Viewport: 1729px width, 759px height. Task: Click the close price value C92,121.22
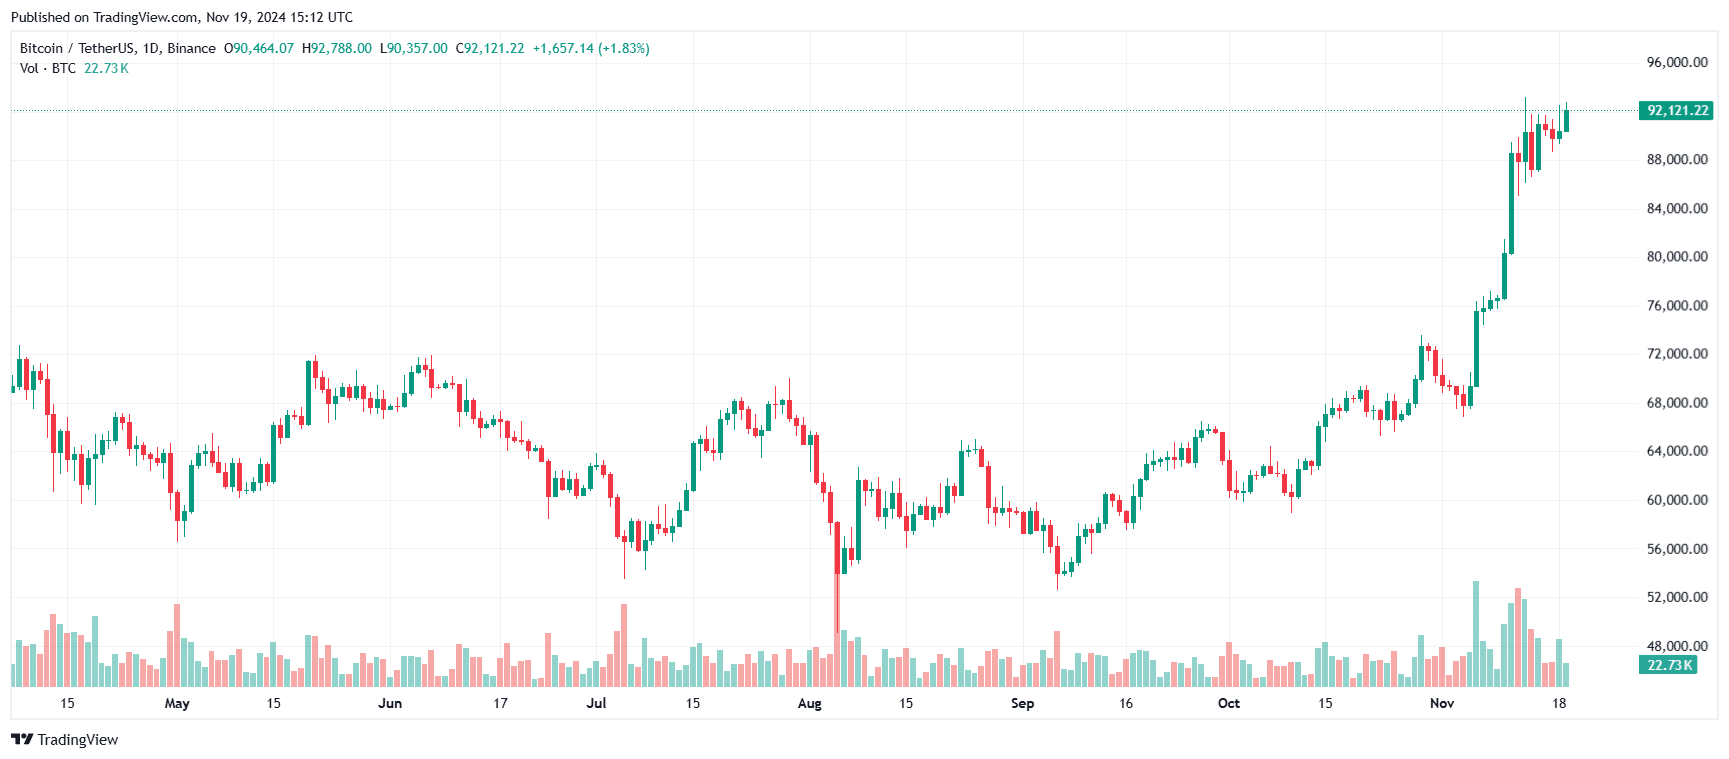point(490,48)
